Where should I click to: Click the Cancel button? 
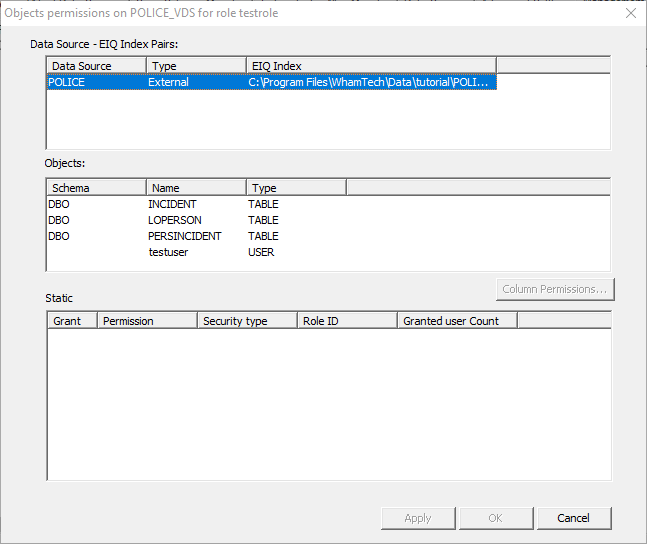tap(573, 518)
